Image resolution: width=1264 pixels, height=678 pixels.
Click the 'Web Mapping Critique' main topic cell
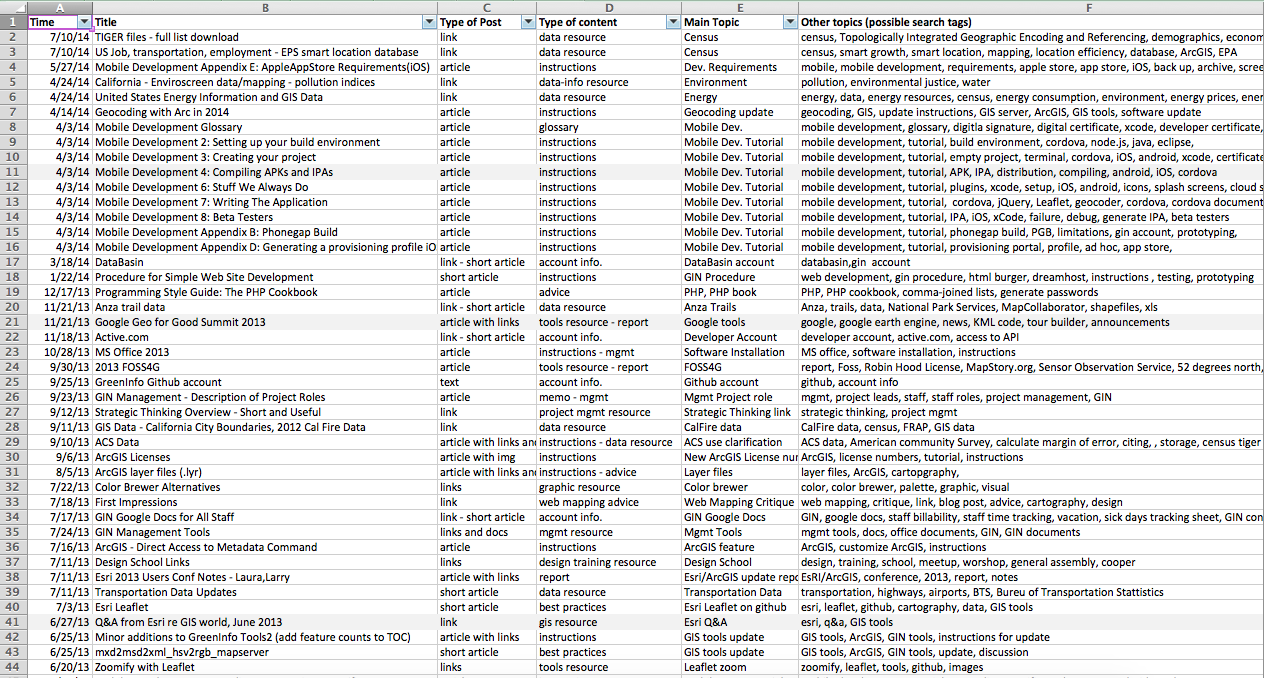(740, 502)
